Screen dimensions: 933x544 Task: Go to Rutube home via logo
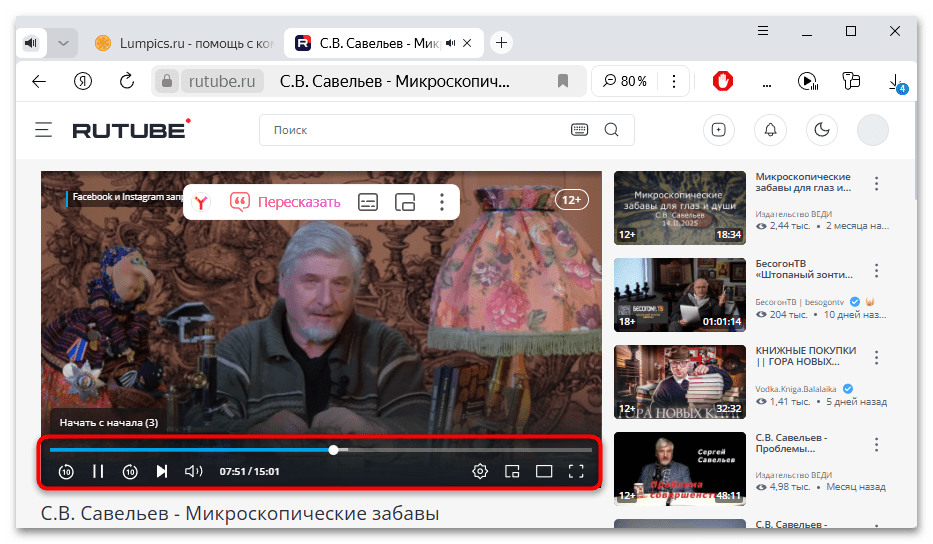click(x=131, y=129)
